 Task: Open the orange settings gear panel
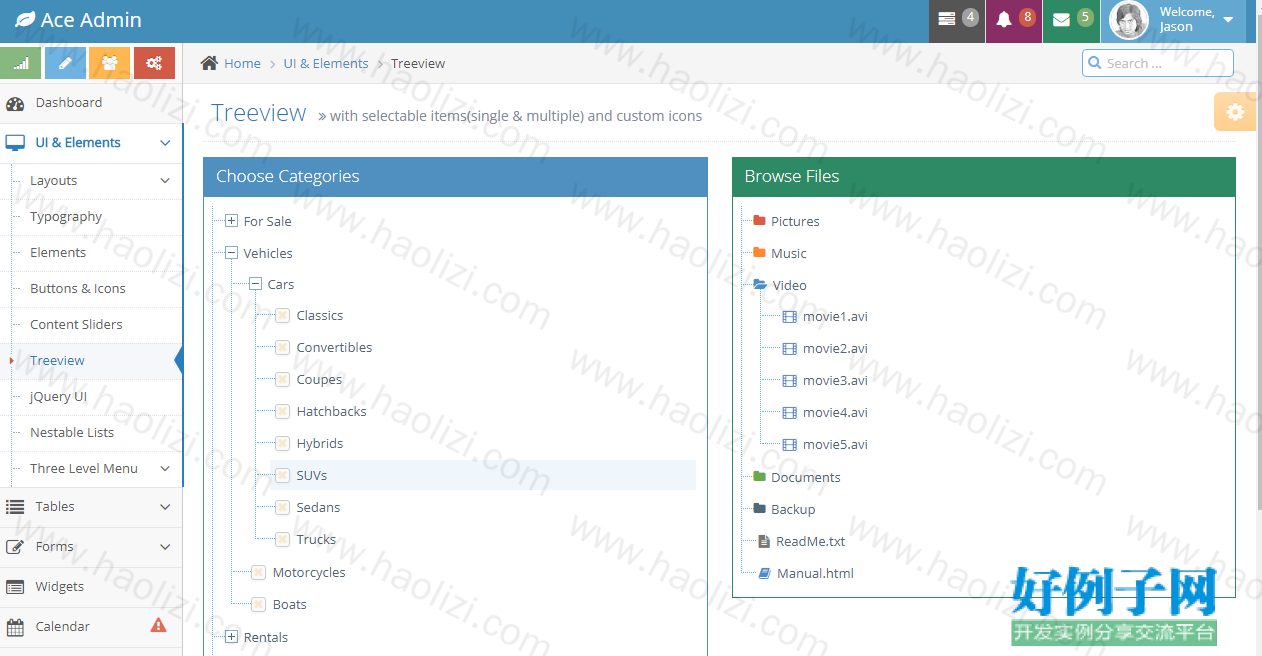pyautogui.click(x=1235, y=112)
